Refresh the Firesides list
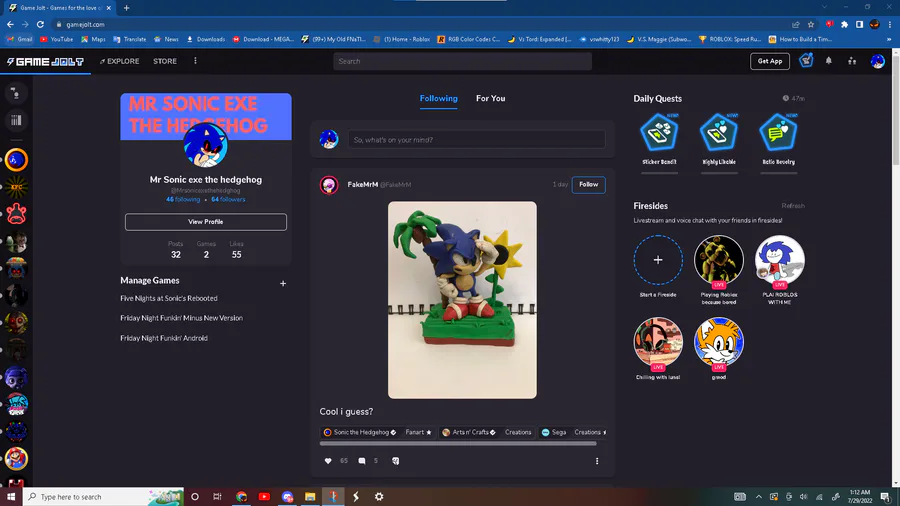The width and height of the screenshot is (900, 506). [793, 206]
